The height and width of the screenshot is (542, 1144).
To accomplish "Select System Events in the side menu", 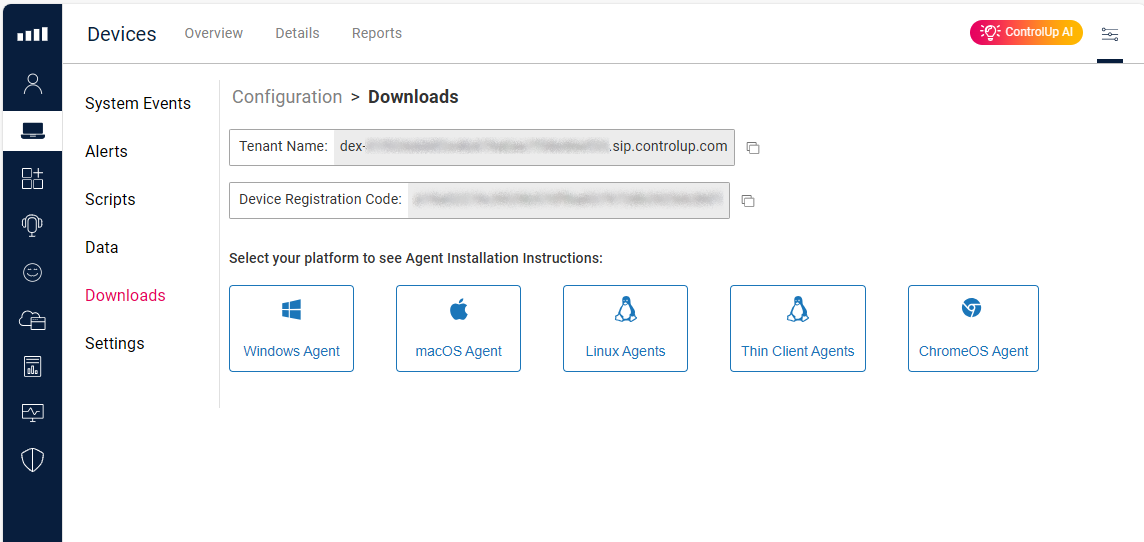I will pyautogui.click(x=138, y=104).
